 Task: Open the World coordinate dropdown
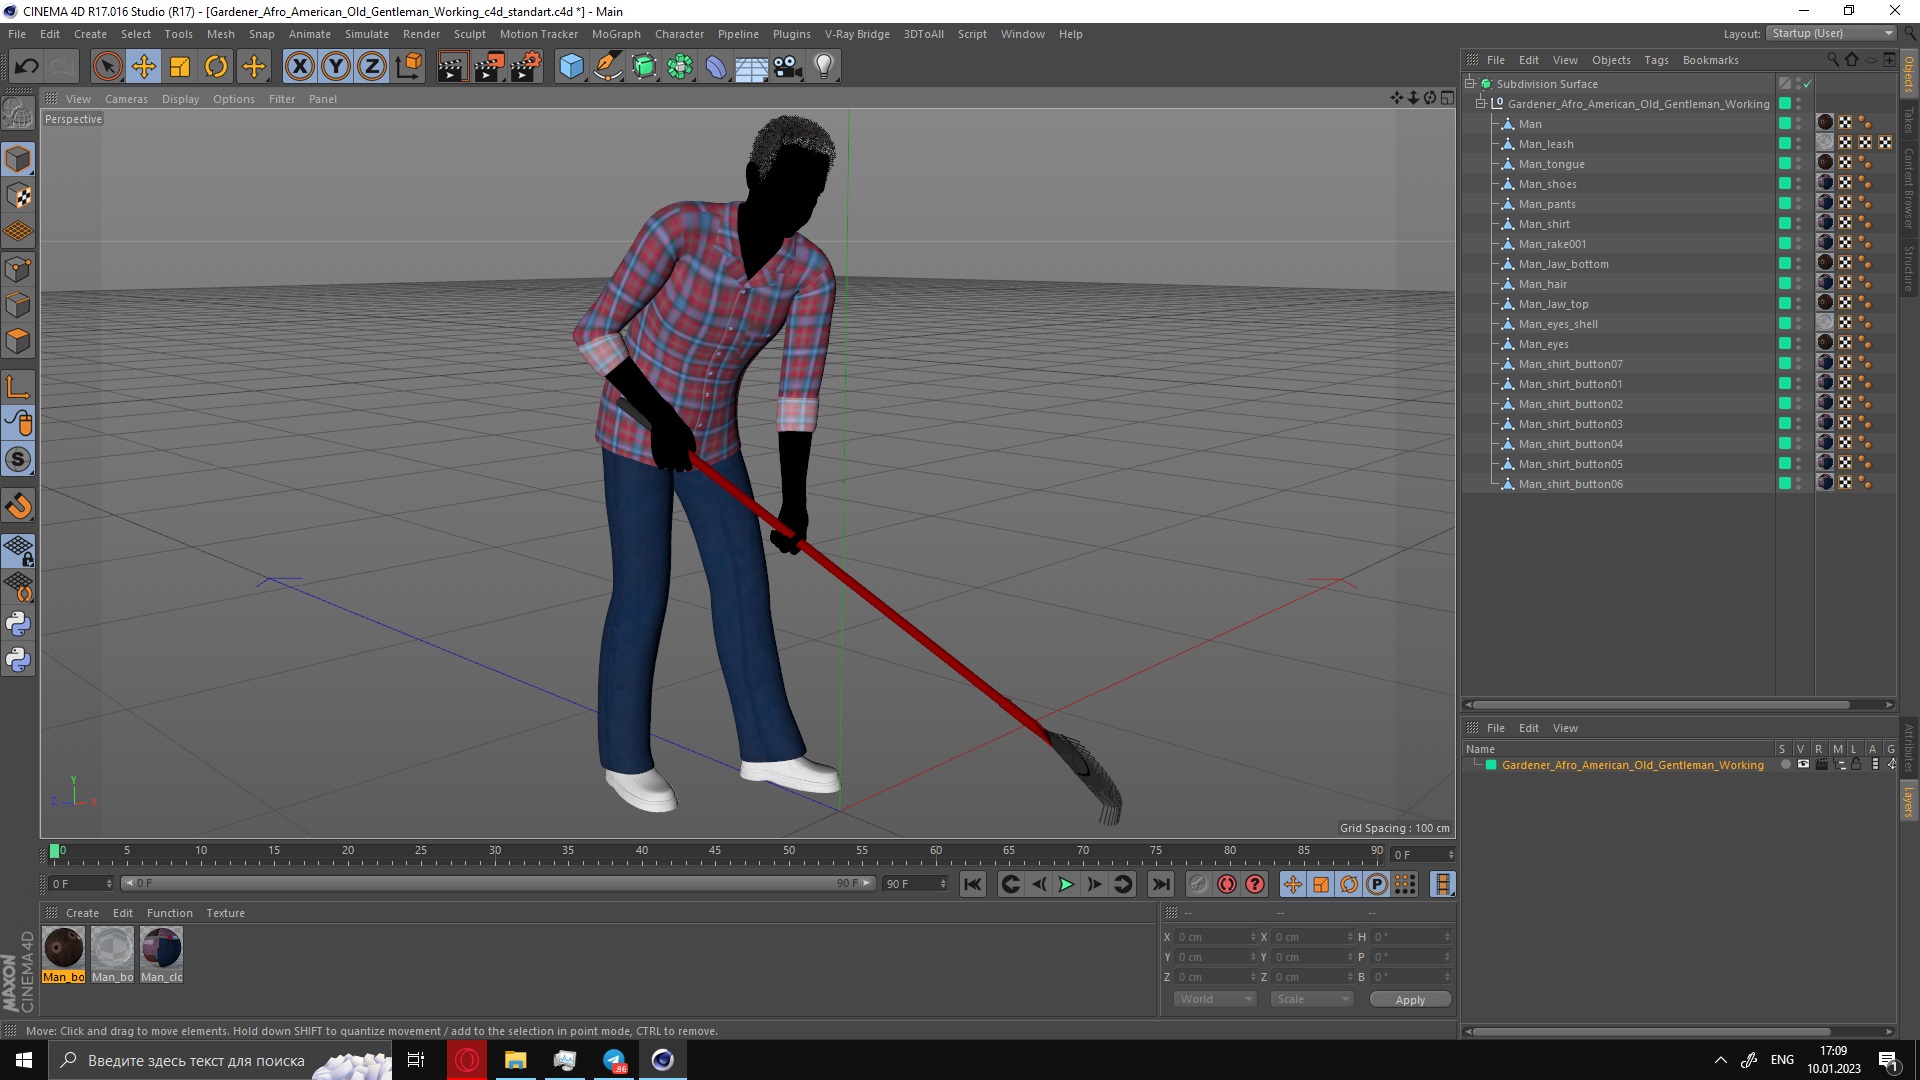tap(1215, 999)
